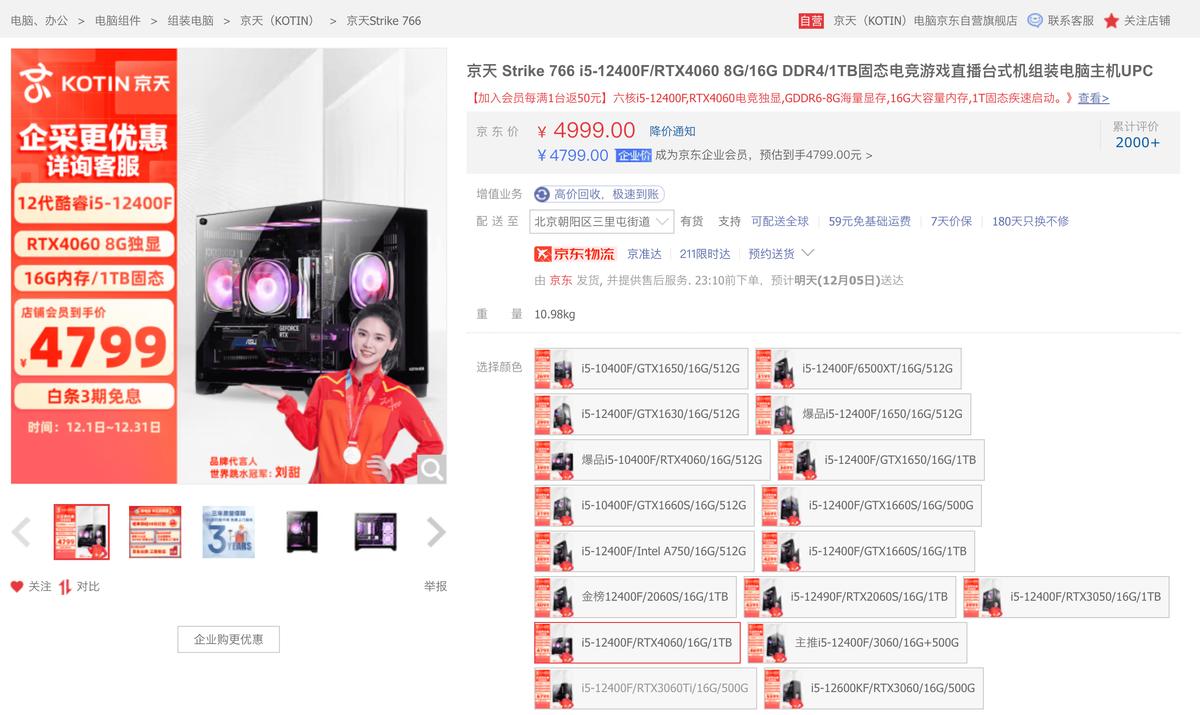1200x715 pixels.
Task: Choose option 爆品i5-12400F/1650/16G/512G
Action: coord(862,414)
